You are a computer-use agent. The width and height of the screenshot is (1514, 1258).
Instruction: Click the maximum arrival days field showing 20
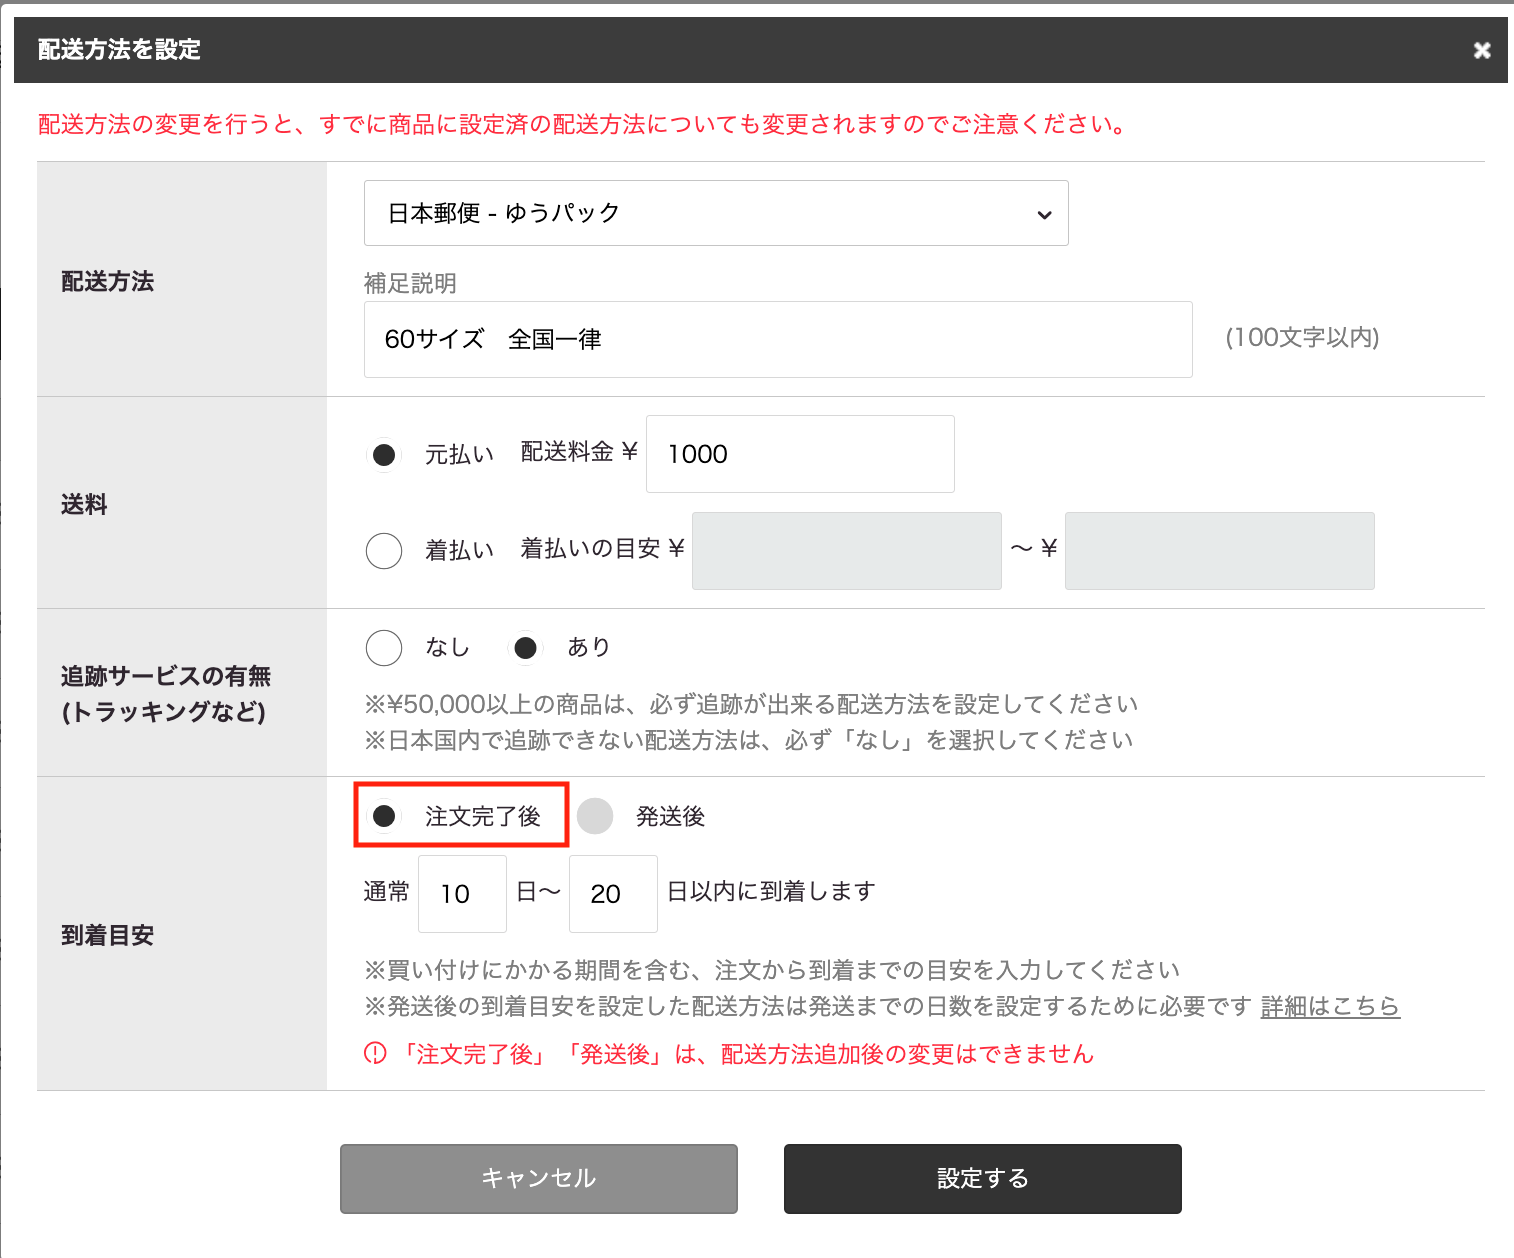coord(613,894)
